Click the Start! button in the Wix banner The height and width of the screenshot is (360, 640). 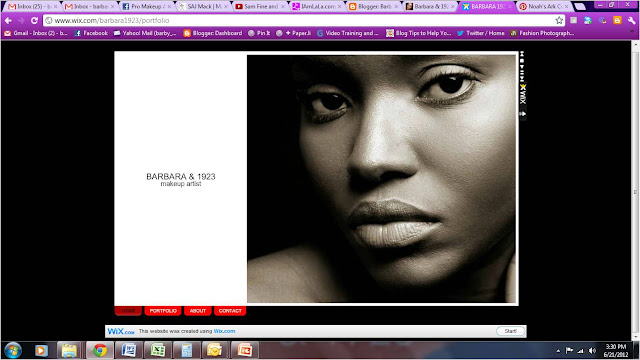[510, 331]
